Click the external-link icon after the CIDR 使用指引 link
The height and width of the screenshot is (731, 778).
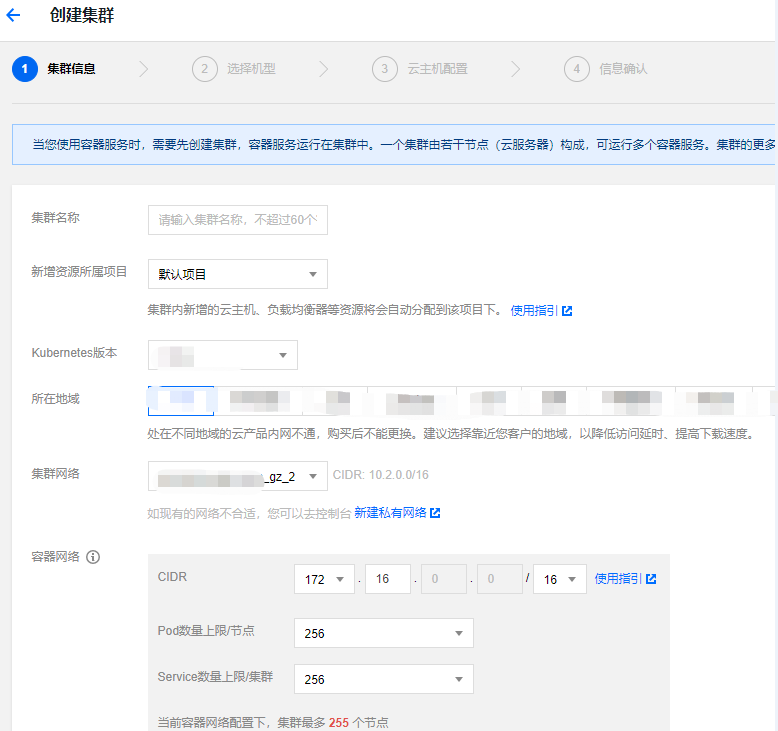click(651, 579)
